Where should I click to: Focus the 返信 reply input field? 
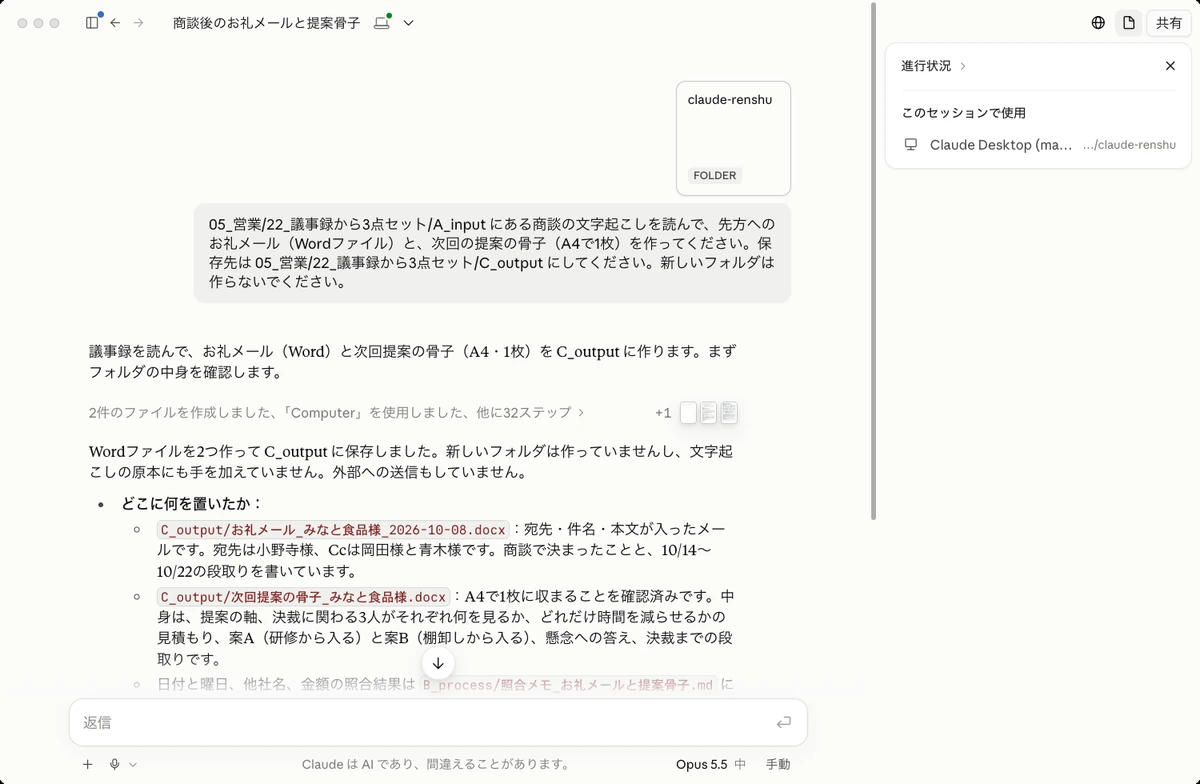click(438, 722)
